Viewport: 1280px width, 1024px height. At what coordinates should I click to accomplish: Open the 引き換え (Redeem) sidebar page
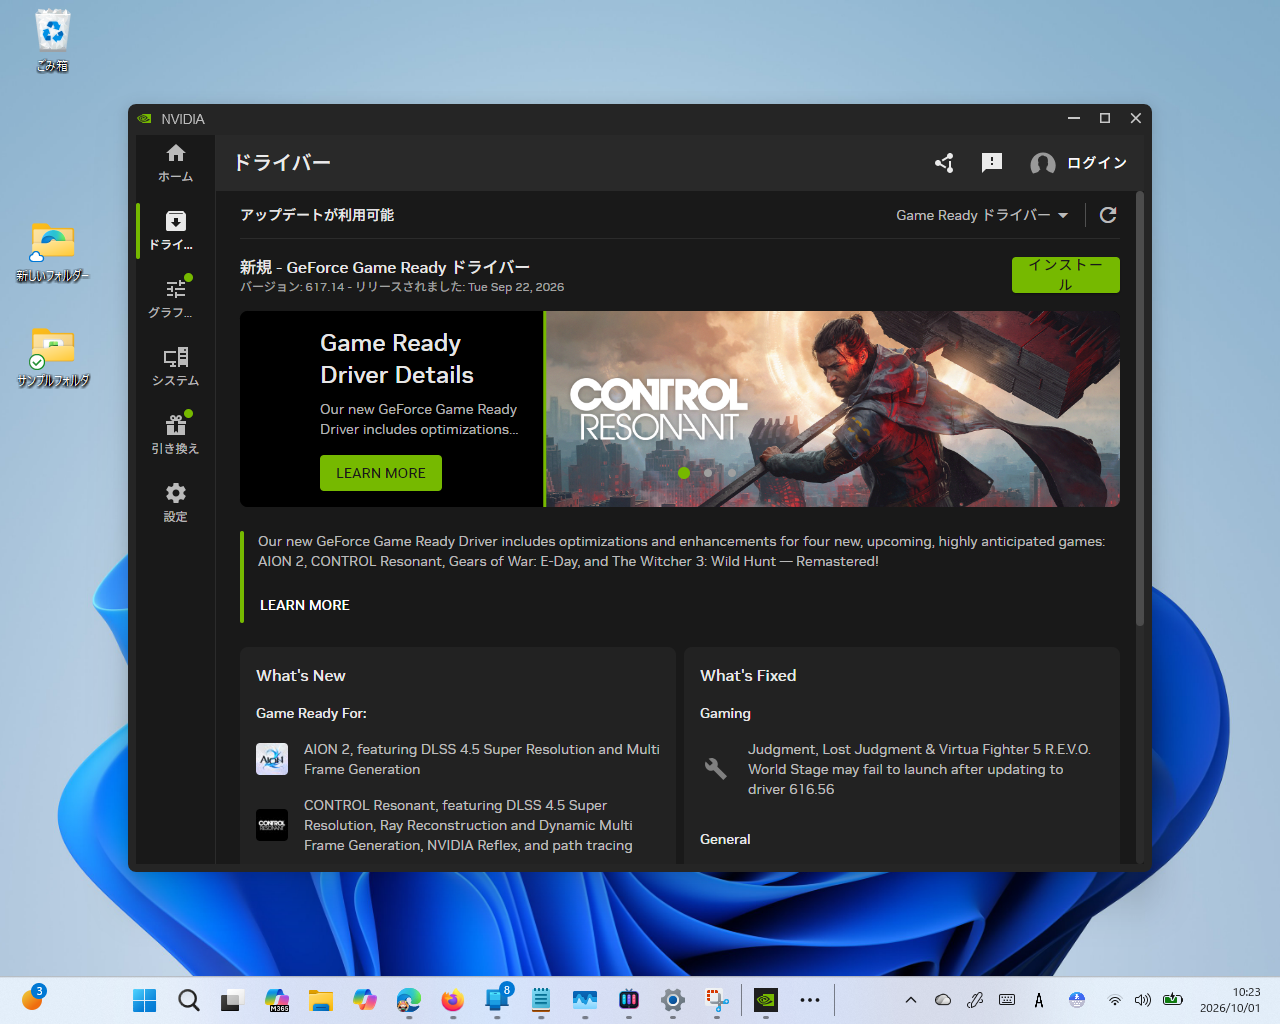point(176,434)
